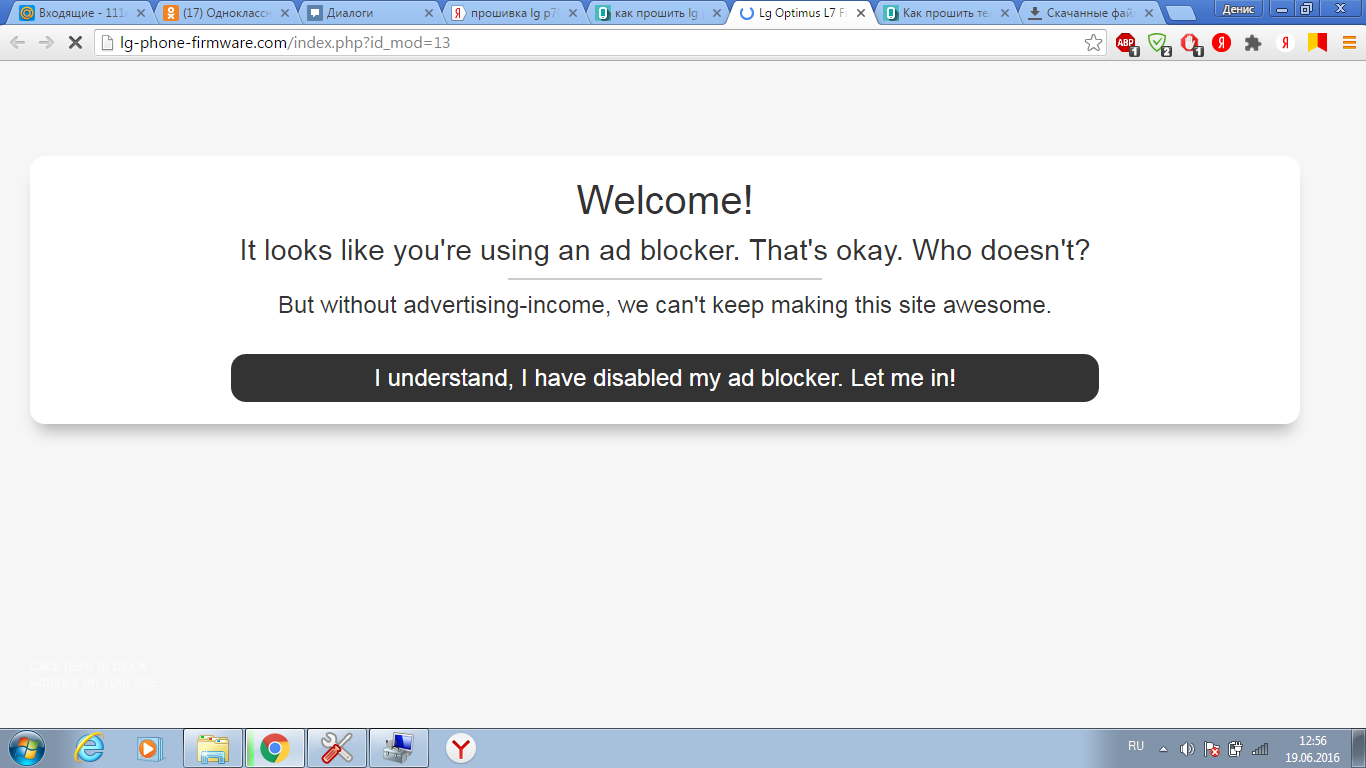Click the AdBlock Plus extension icon
The height and width of the screenshot is (768, 1366).
(1126, 43)
